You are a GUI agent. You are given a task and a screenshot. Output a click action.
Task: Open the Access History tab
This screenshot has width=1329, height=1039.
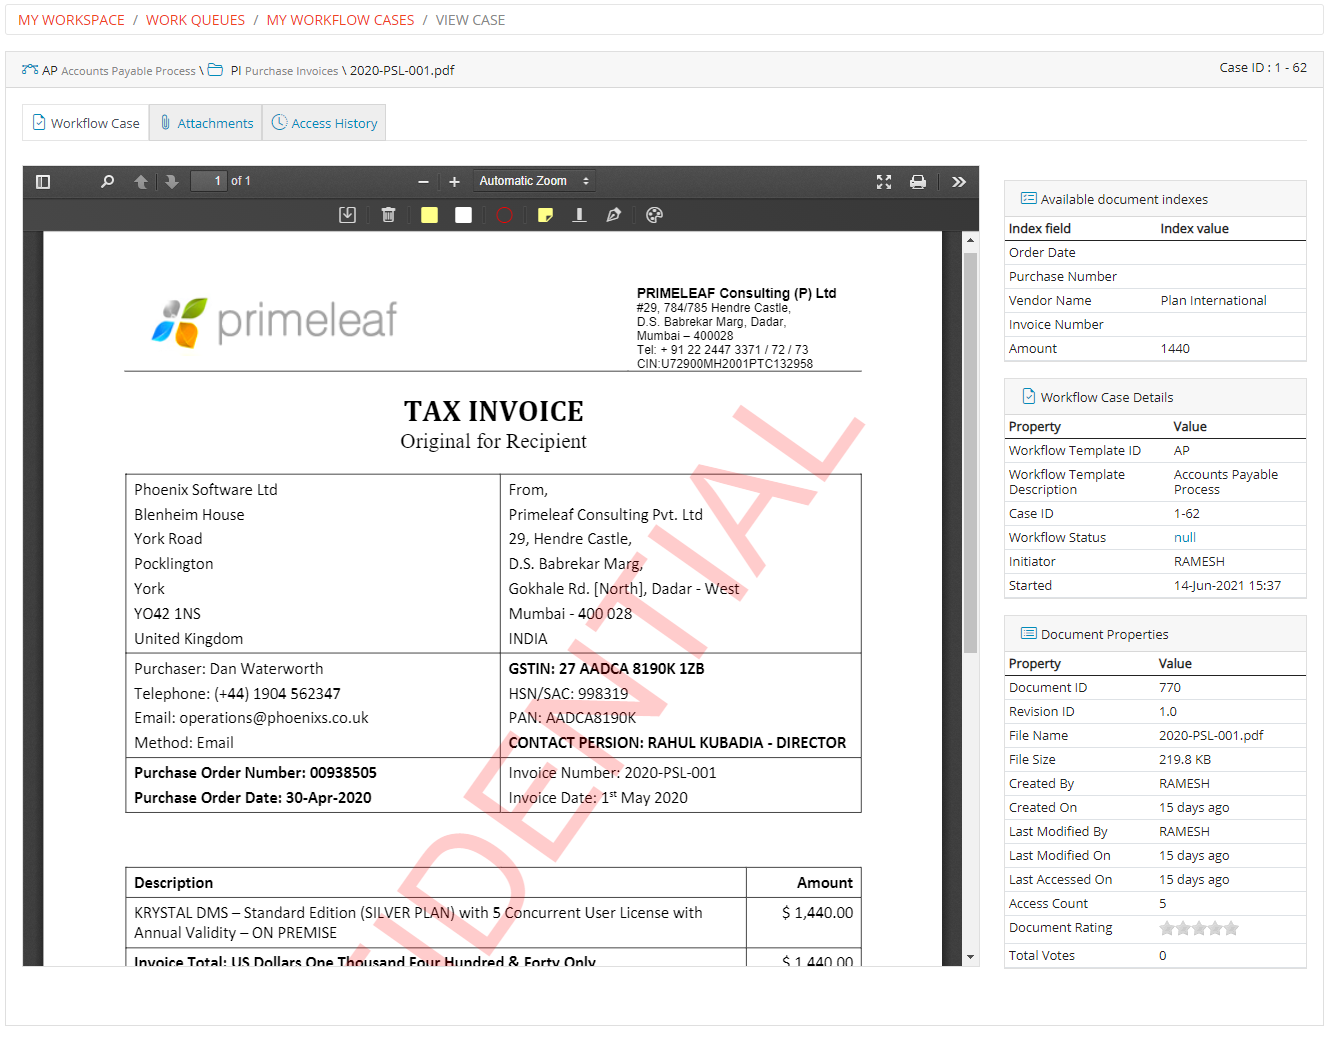click(324, 123)
